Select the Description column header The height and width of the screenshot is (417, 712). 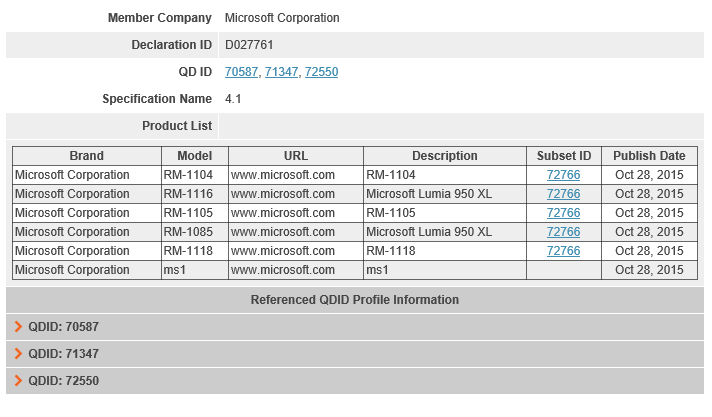445,156
